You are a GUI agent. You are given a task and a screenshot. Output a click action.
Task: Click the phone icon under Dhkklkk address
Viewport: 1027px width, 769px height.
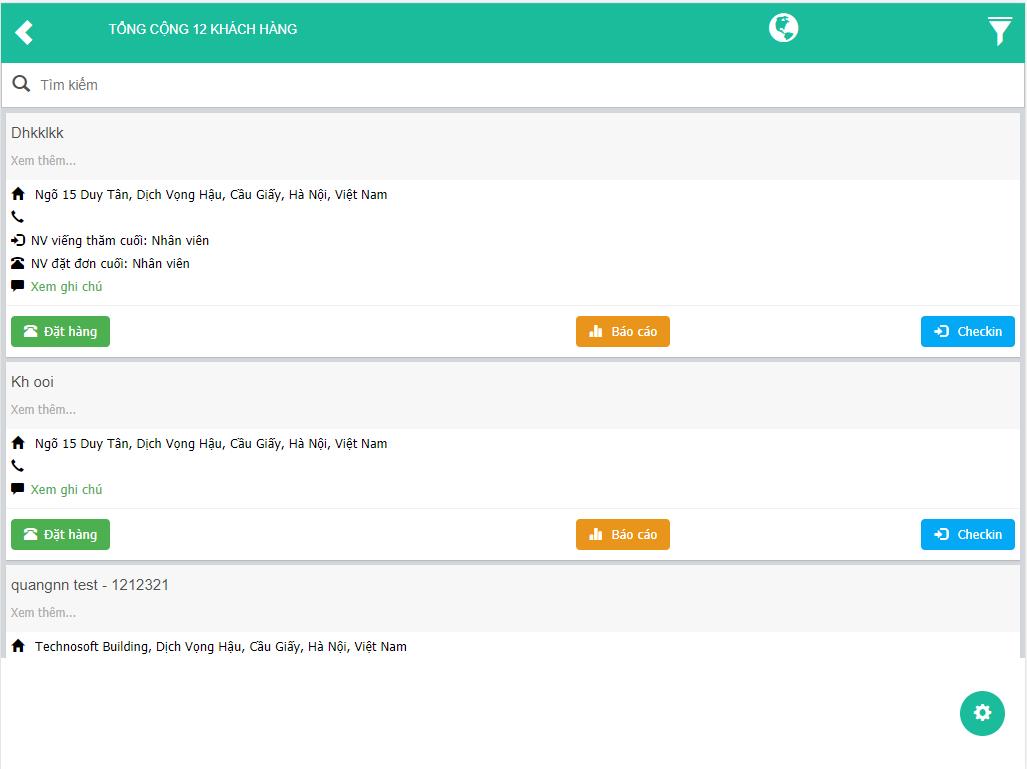pyautogui.click(x=18, y=217)
